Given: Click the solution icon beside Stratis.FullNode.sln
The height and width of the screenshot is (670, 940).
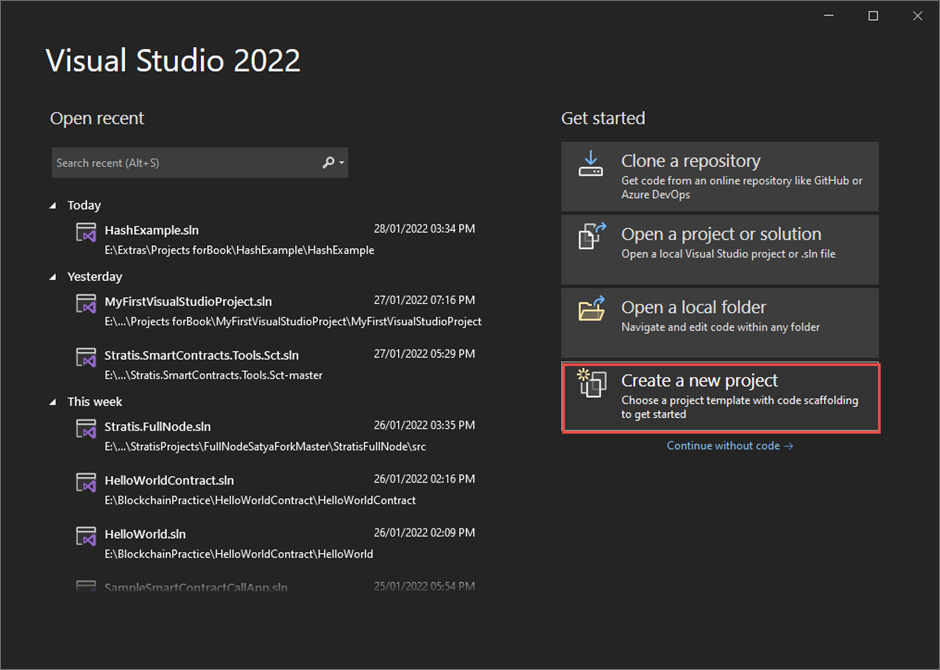Looking at the screenshot, I should (86, 428).
